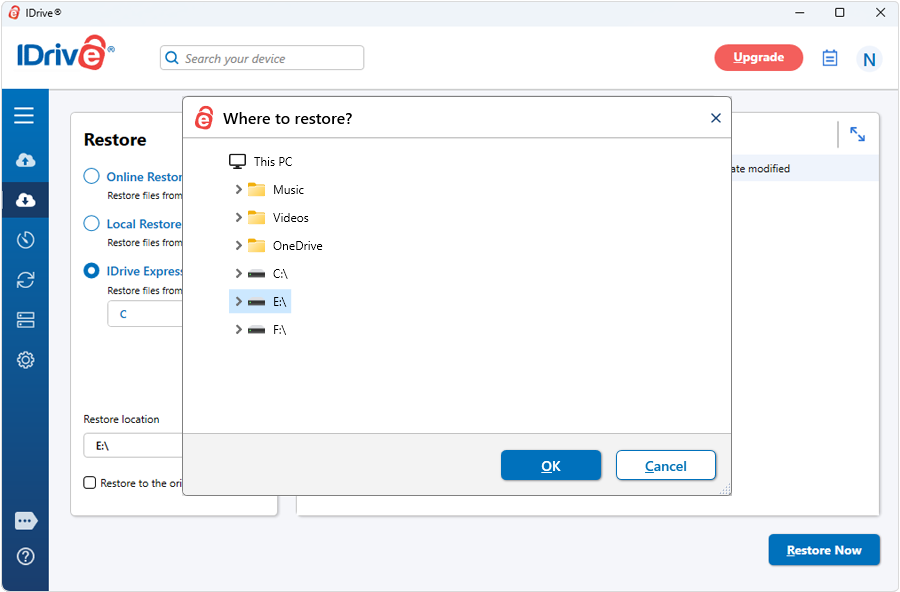Enable Restore to the original location checkbox
Screen dimensions: 900x592
click(90, 482)
